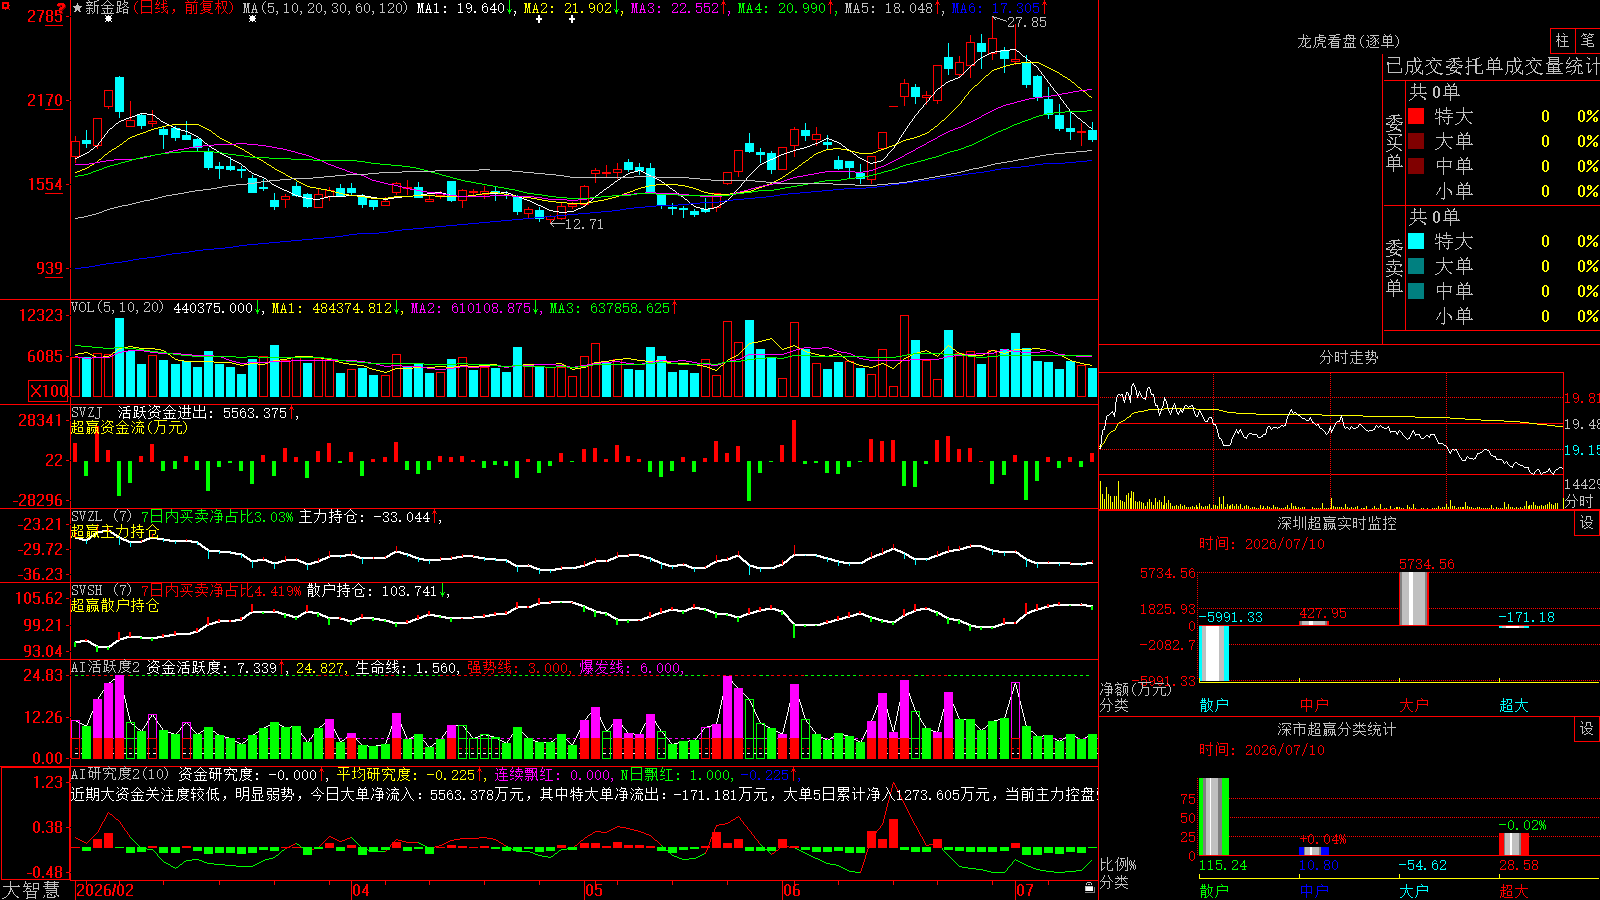Click the 大智慧 logo
This screenshot has height=900, width=1600.
tap(30, 890)
